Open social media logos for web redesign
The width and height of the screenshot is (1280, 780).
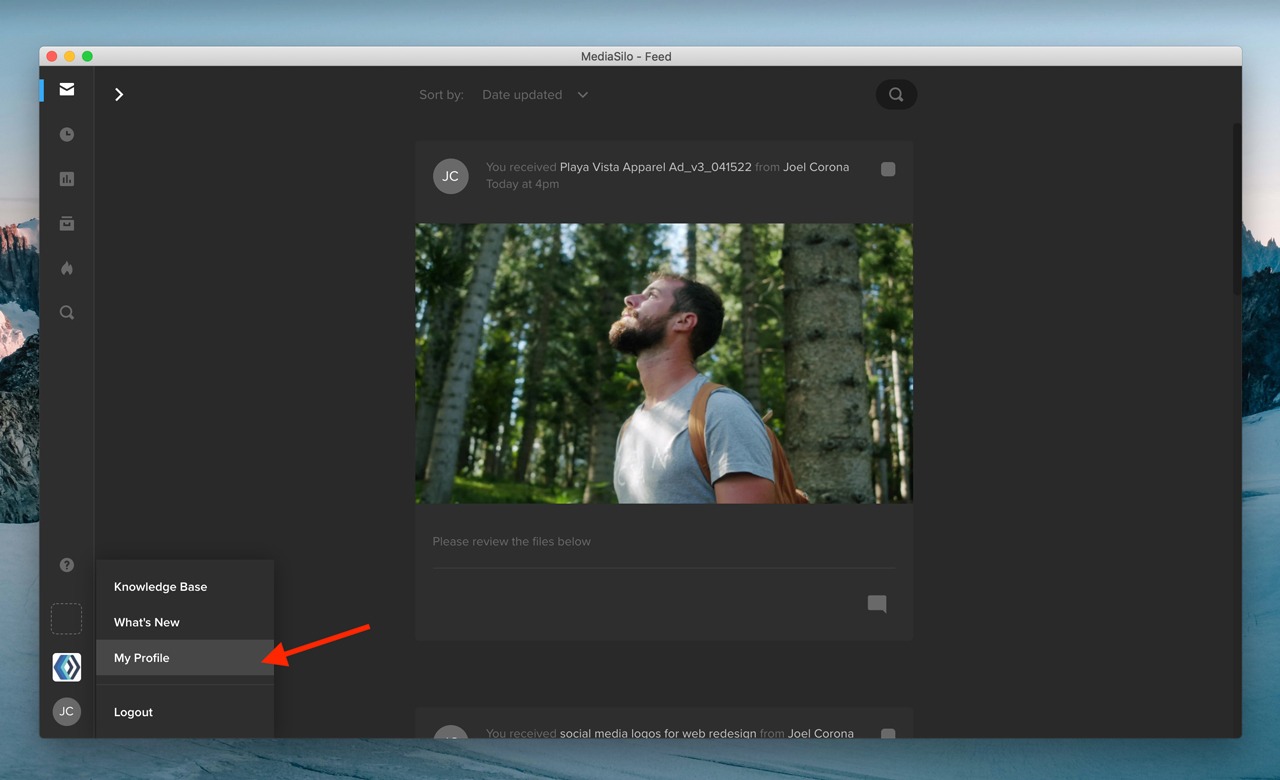point(658,733)
